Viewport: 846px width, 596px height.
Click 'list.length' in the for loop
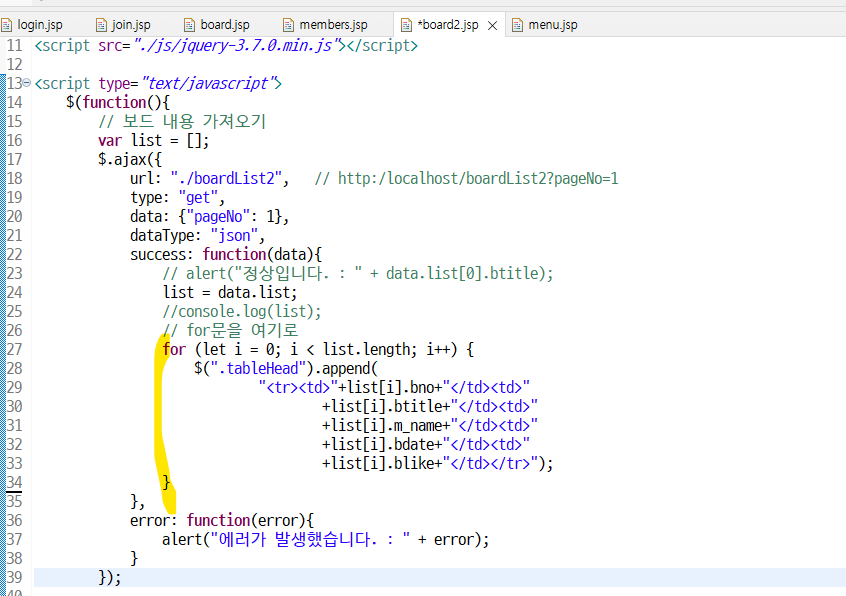366,350
